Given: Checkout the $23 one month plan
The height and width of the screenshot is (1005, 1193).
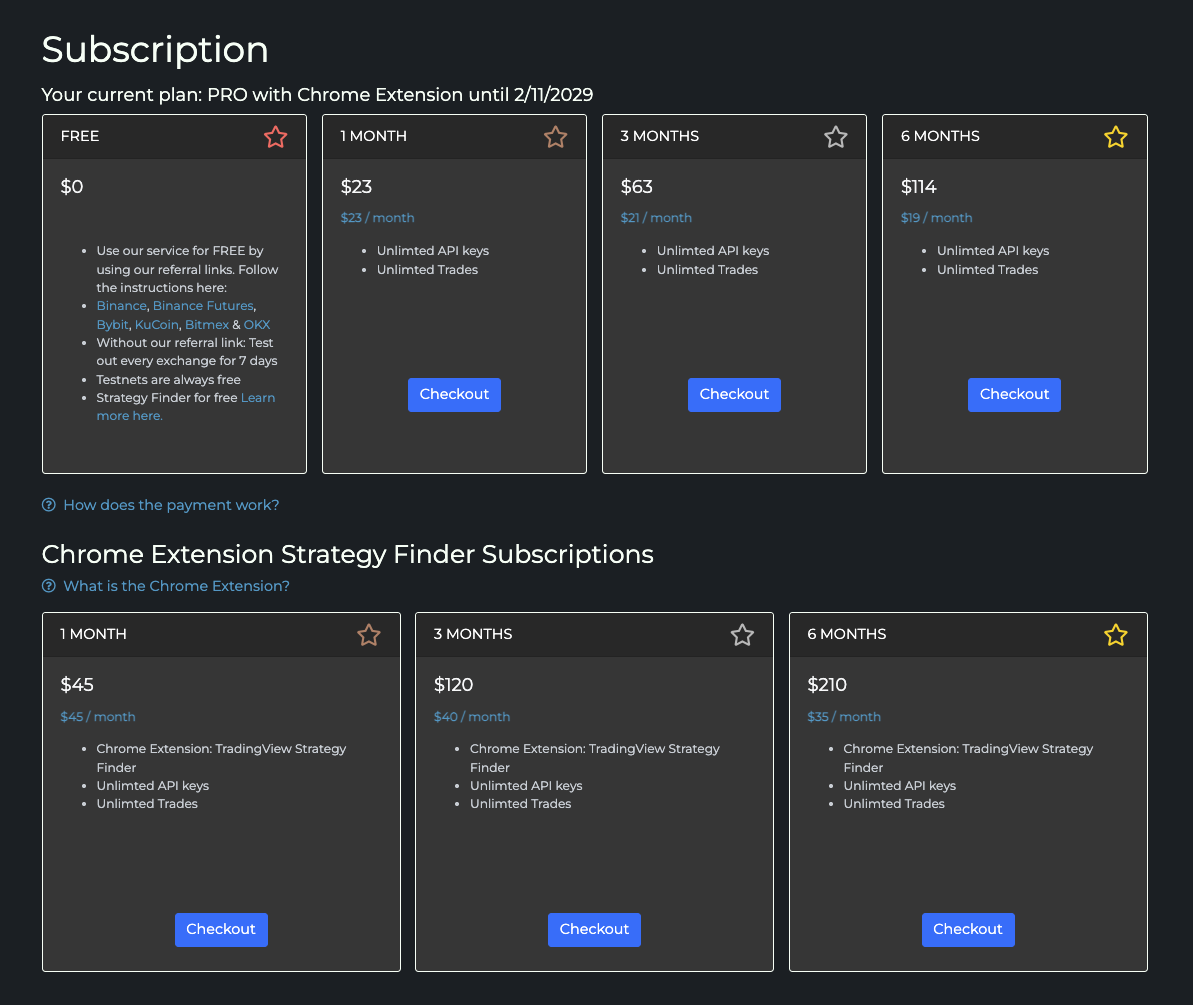Looking at the screenshot, I should [x=454, y=395].
